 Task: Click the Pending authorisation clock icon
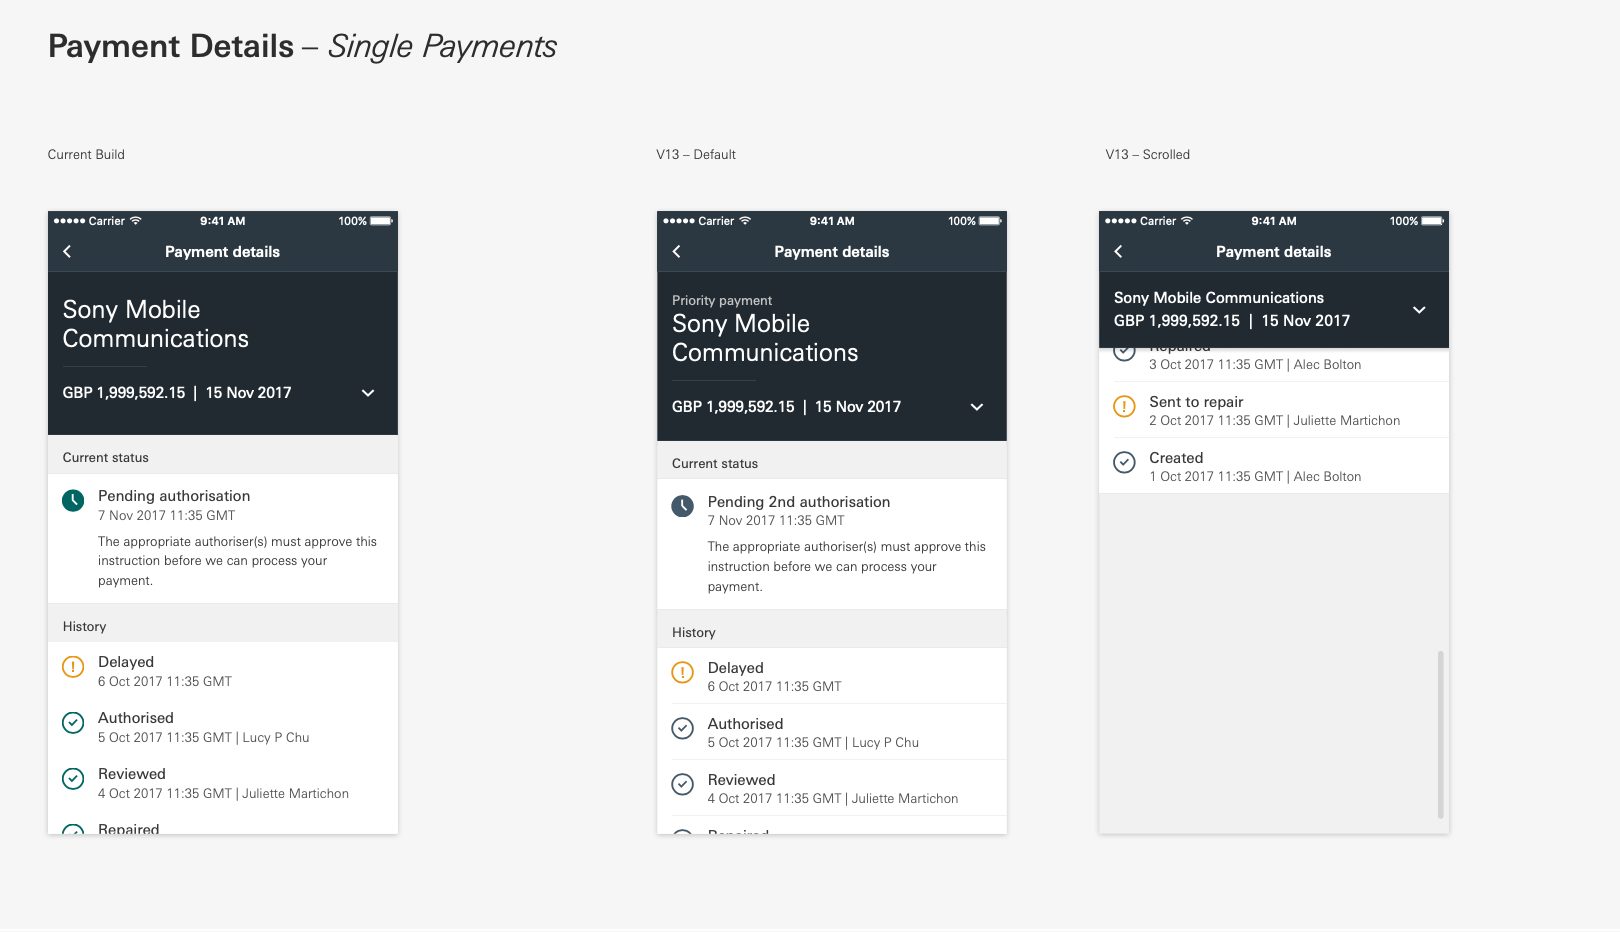coord(72,501)
